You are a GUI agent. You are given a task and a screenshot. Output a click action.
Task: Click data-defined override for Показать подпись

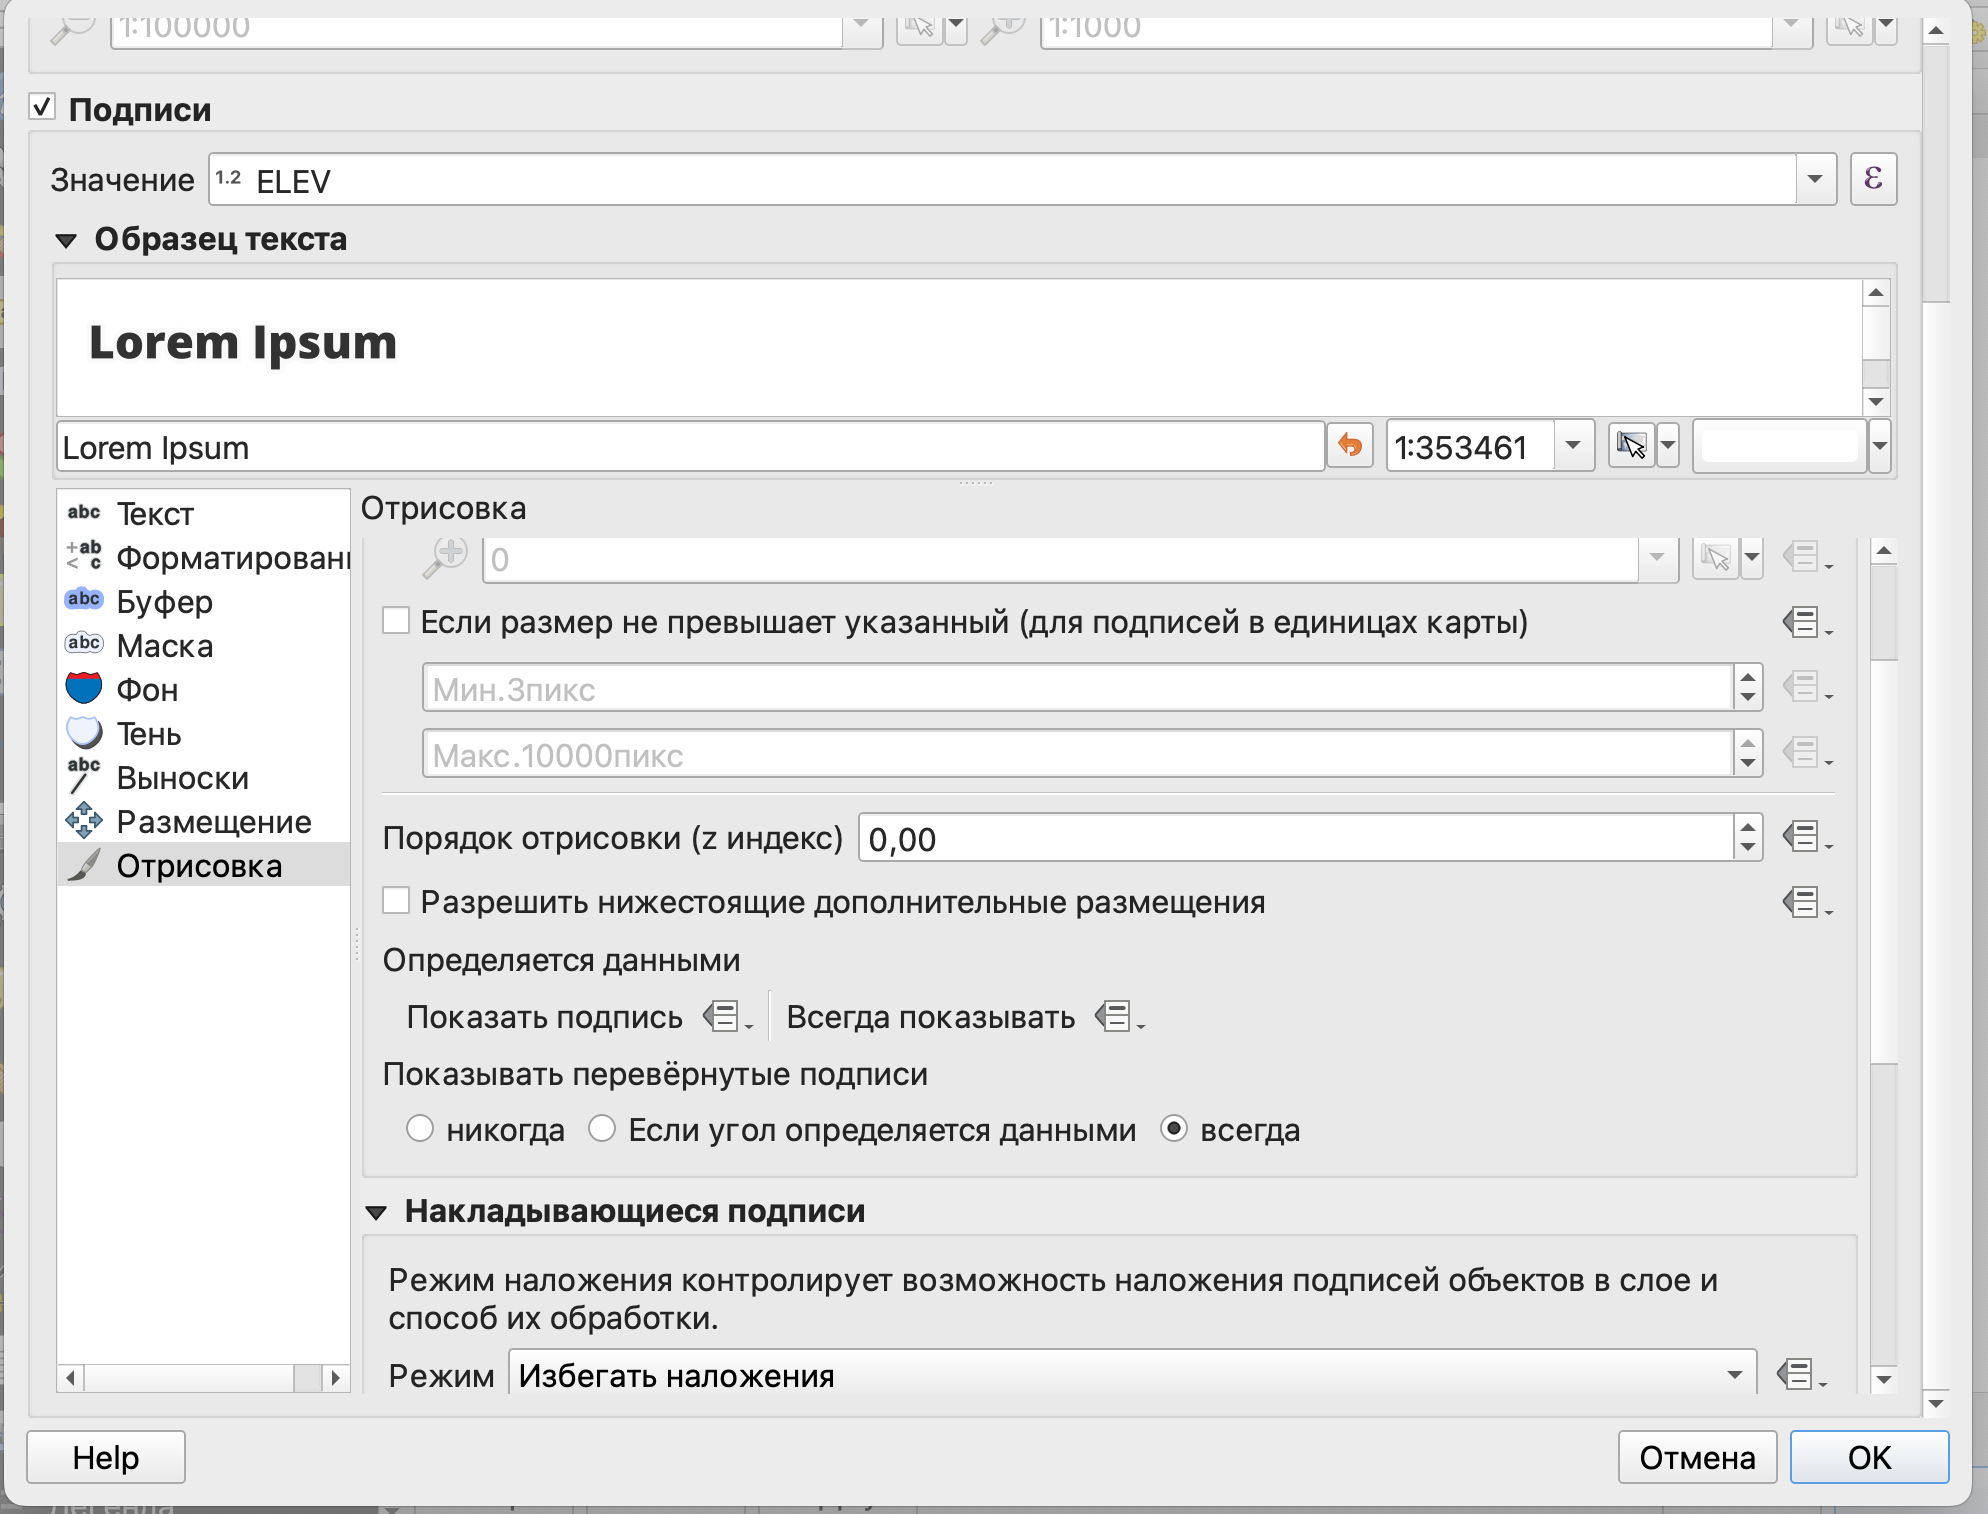(x=724, y=1017)
